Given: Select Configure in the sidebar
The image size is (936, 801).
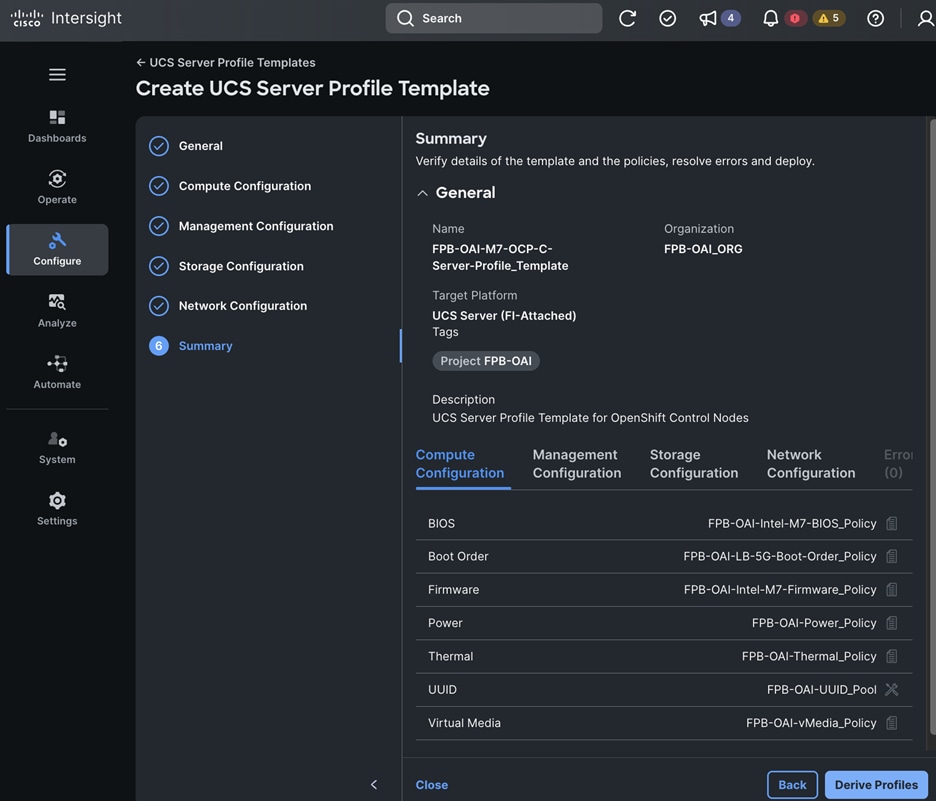Looking at the screenshot, I should (x=57, y=249).
